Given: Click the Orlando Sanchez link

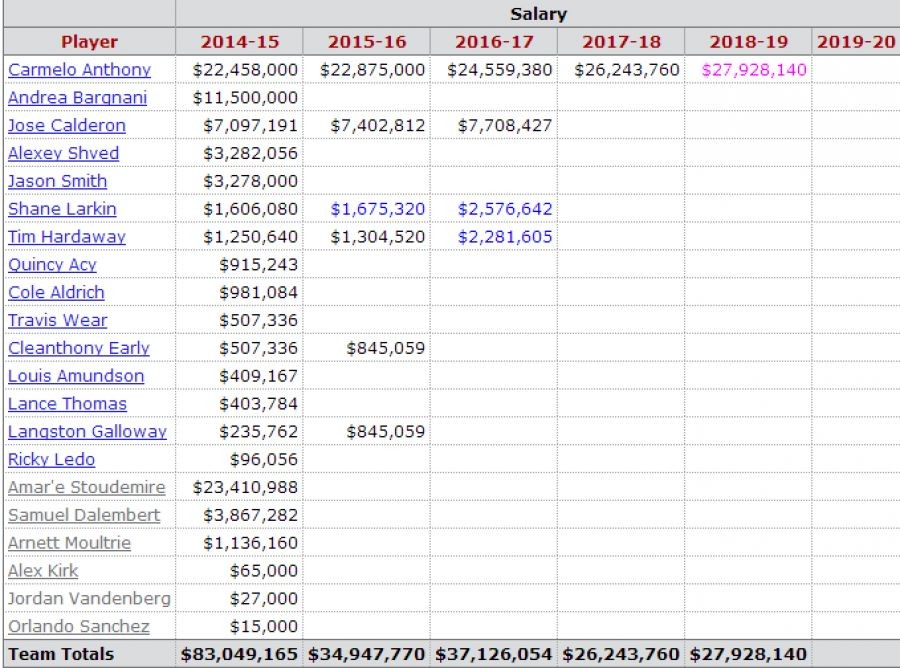Looking at the screenshot, I should click(x=79, y=627).
